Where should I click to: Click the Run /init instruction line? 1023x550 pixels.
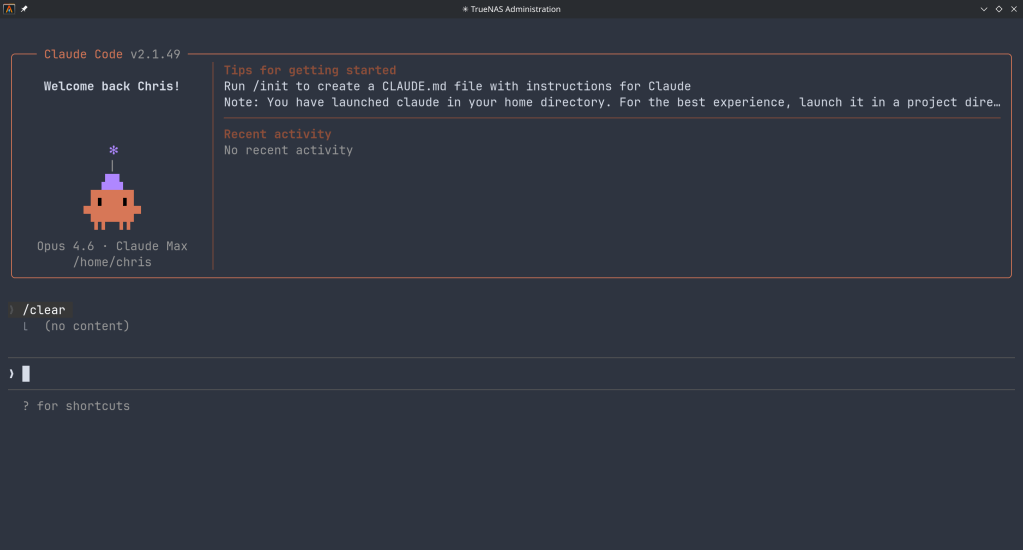point(457,87)
